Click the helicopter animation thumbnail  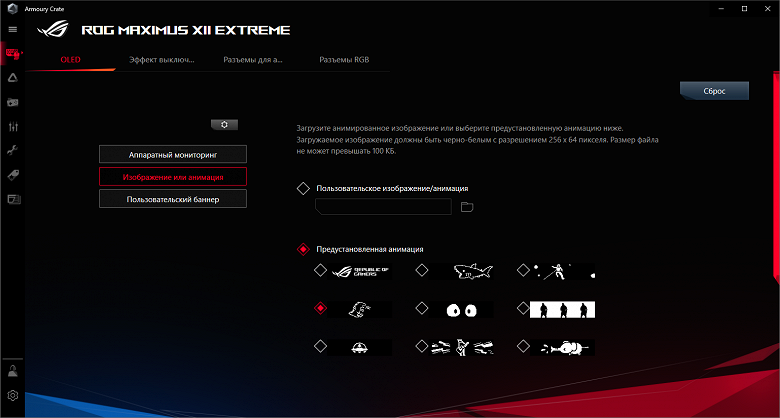[563, 347]
